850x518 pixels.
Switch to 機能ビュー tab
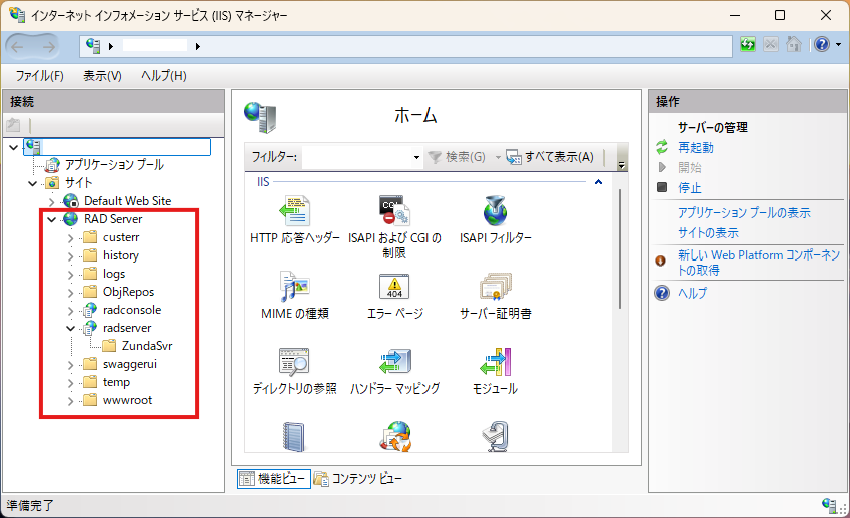tap(274, 479)
